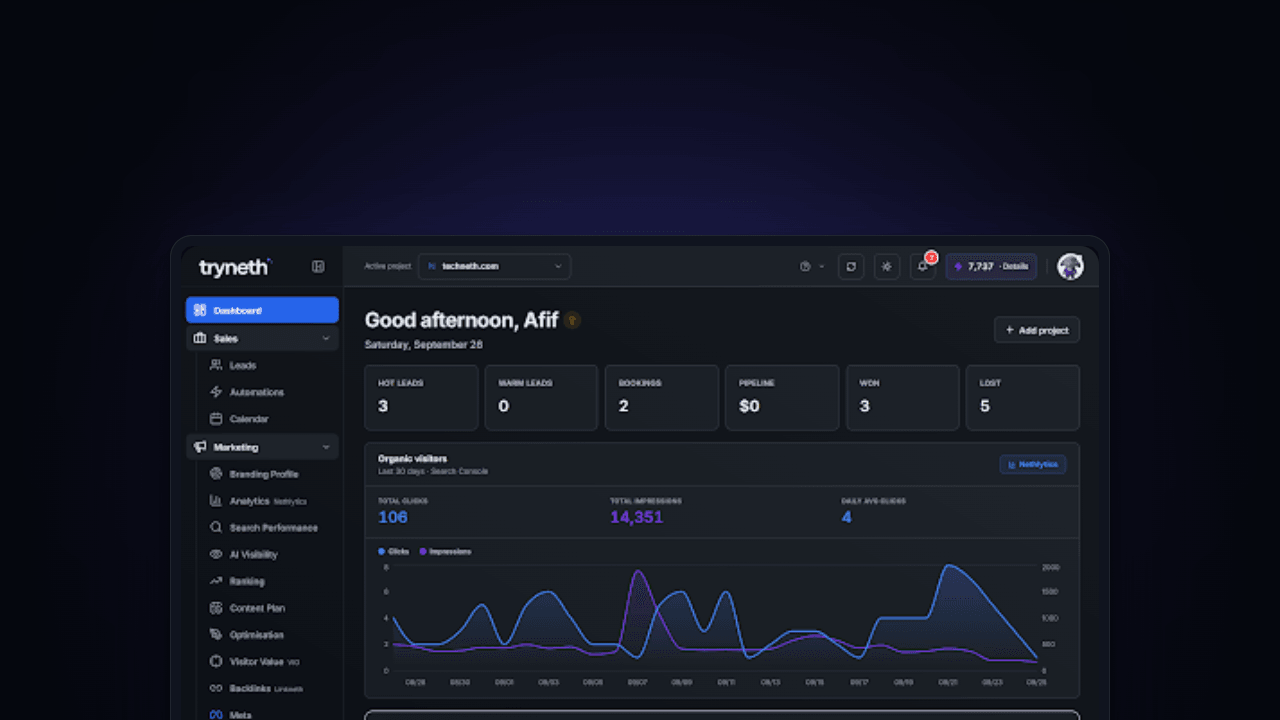Click the Saturday, September 28 date text
Image resolution: width=1280 pixels, height=720 pixels.
pyautogui.click(x=424, y=344)
